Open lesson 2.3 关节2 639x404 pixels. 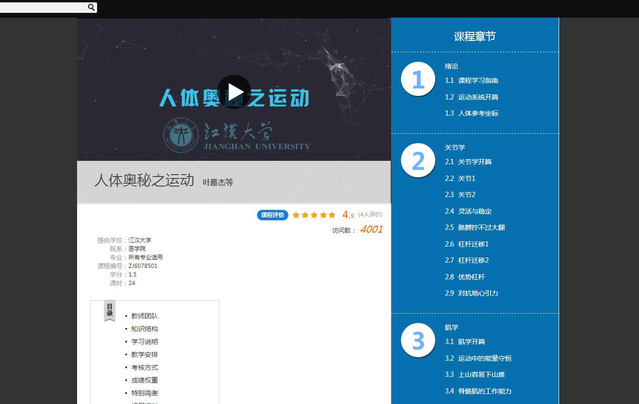460,194
